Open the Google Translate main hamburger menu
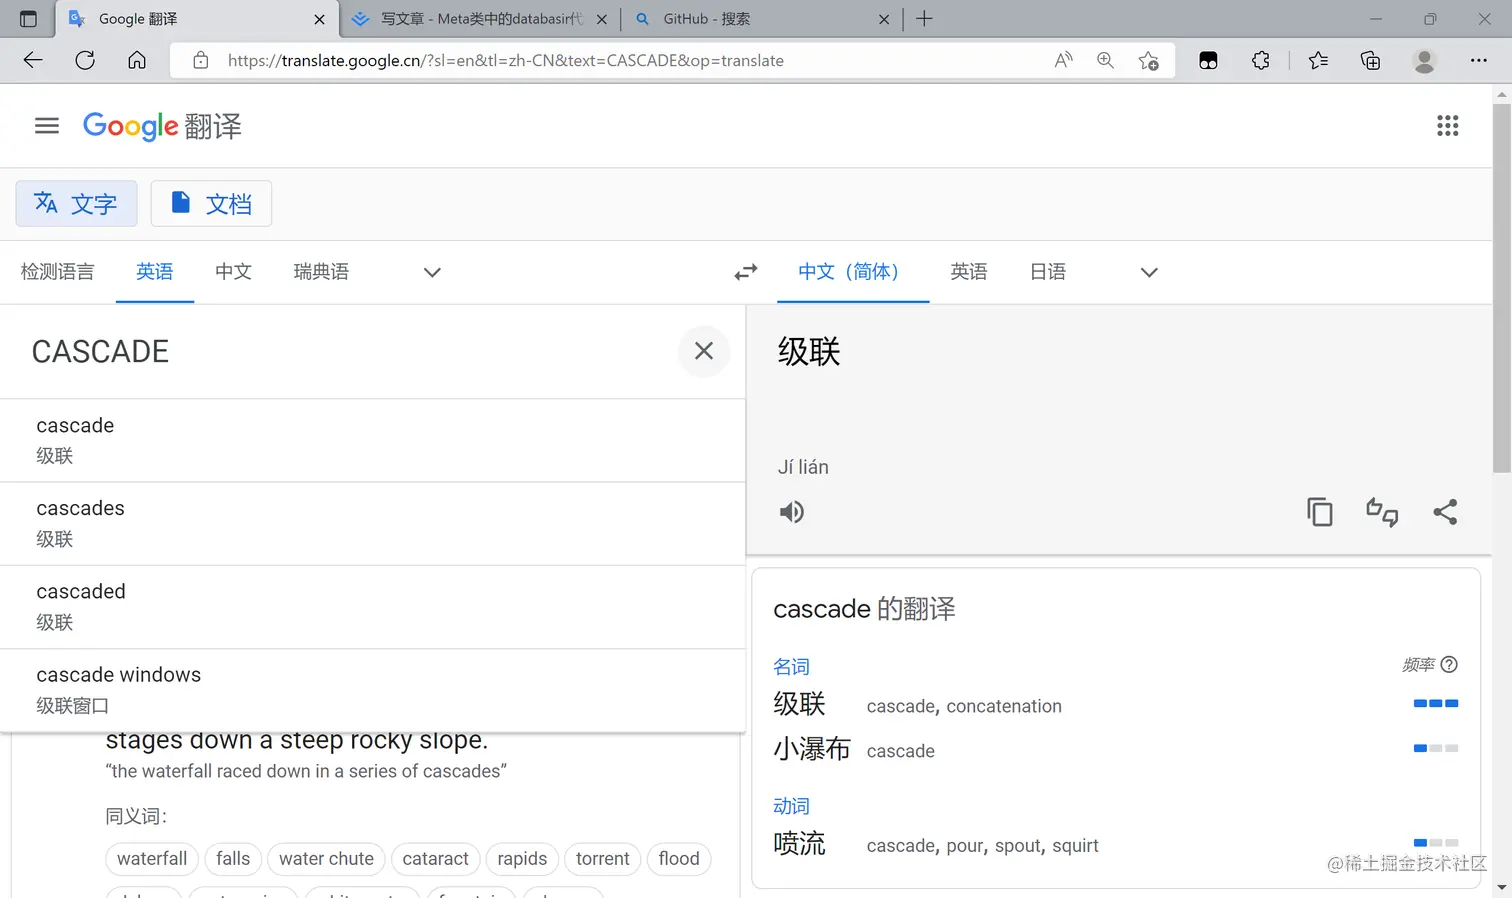 point(47,126)
